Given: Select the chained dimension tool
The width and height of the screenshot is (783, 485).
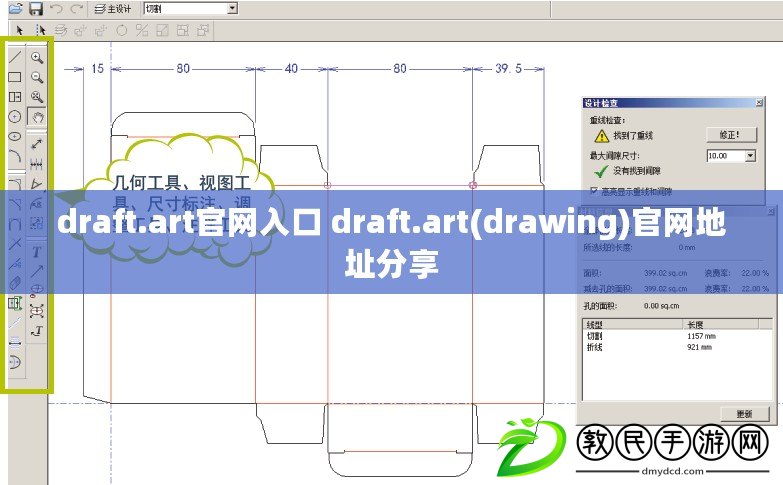Looking at the screenshot, I should 36,164.
